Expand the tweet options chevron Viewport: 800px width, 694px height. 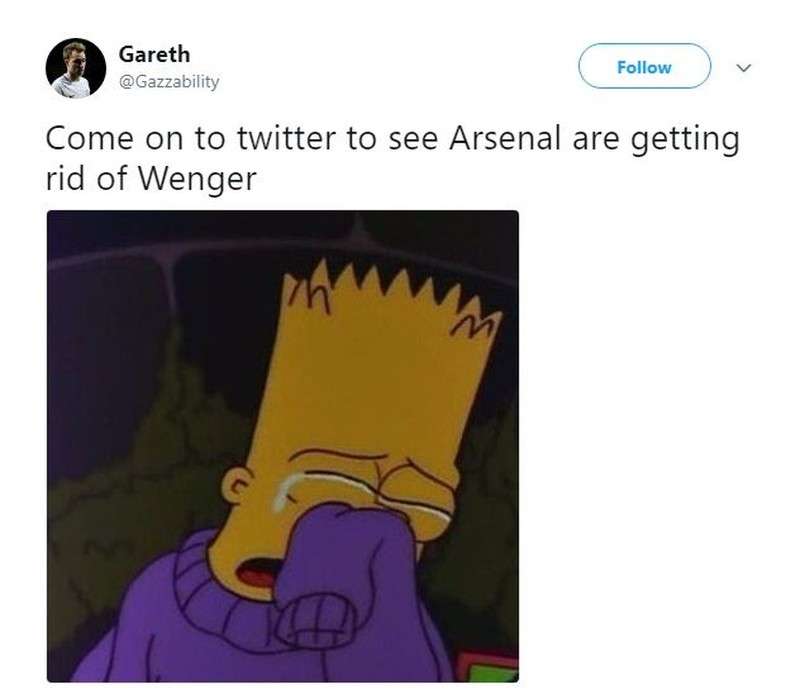pyautogui.click(x=742, y=67)
